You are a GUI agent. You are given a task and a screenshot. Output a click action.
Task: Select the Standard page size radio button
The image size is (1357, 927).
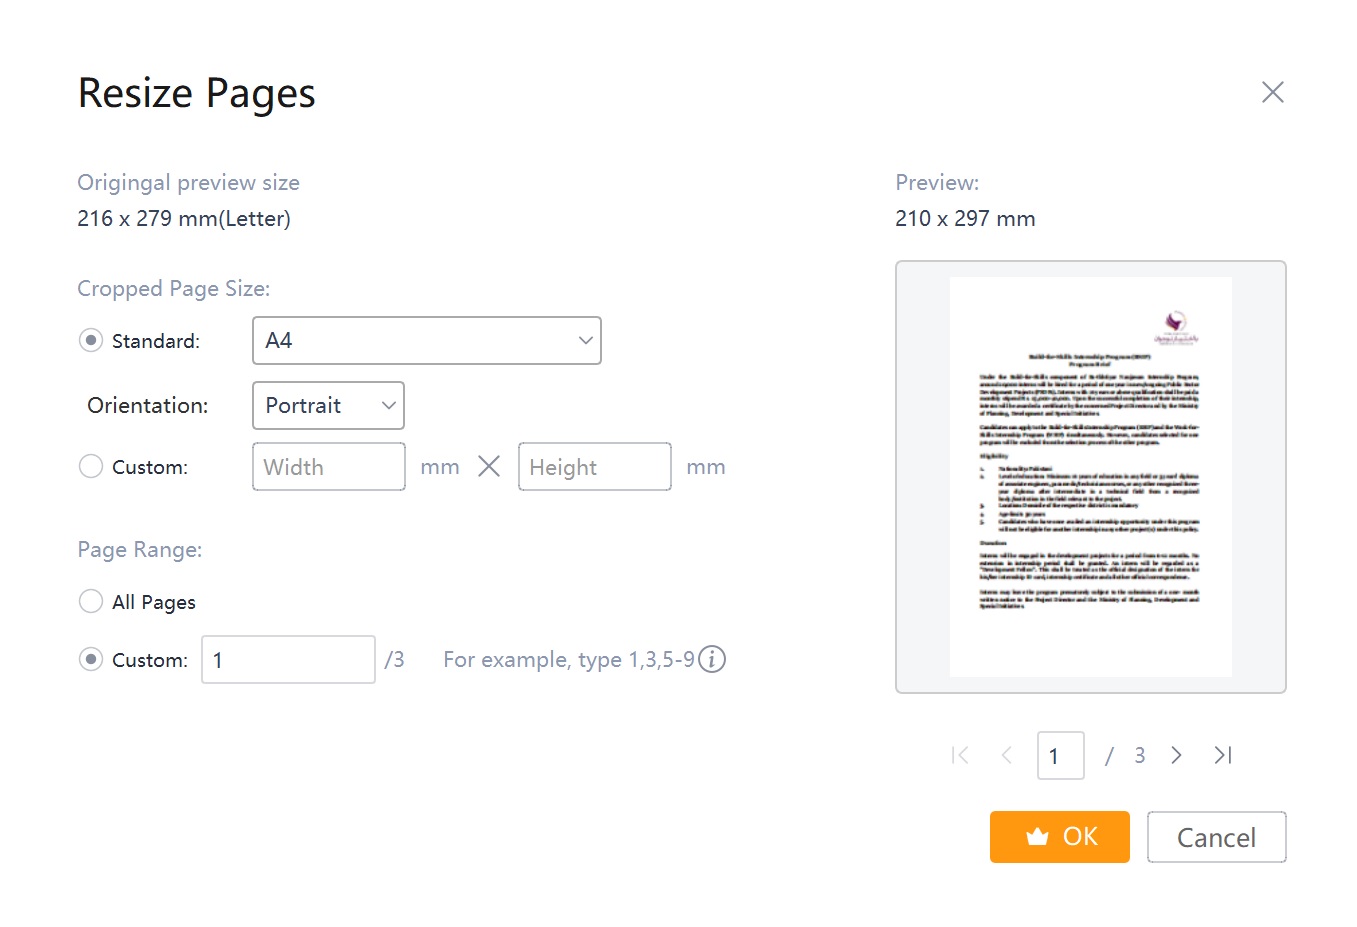(x=91, y=341)
